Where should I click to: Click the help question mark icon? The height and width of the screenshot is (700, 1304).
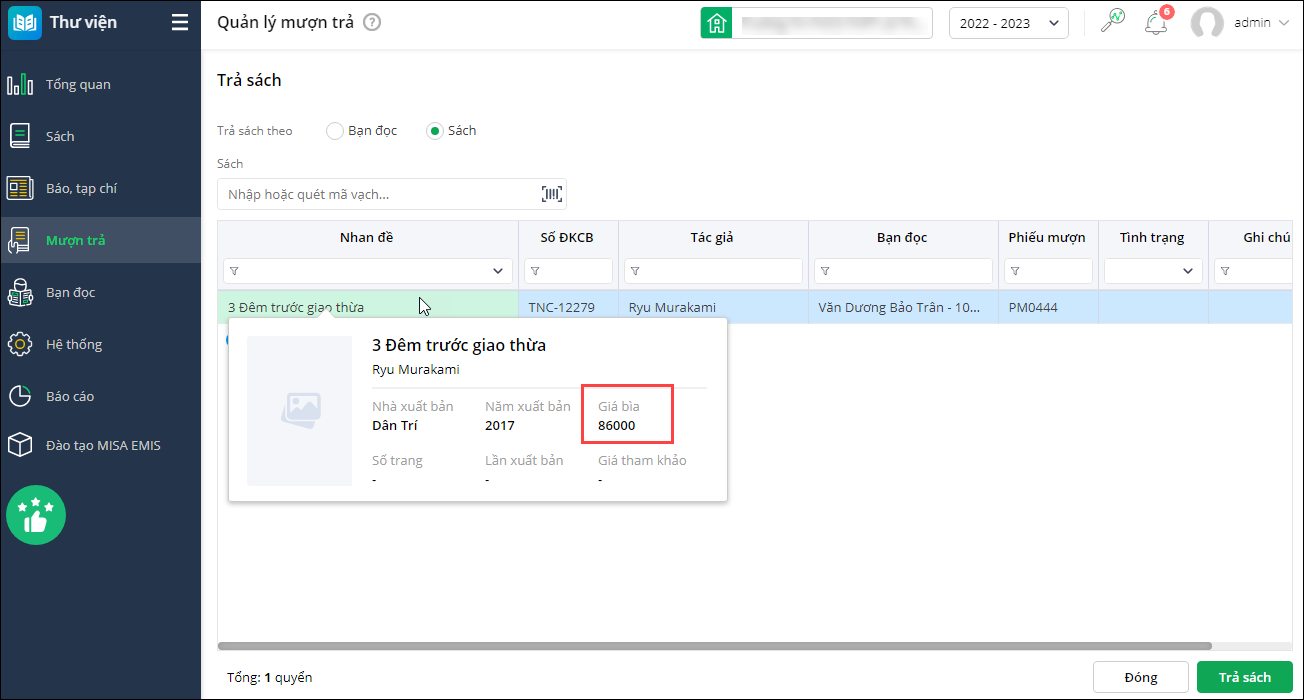(x=372, y=22)
